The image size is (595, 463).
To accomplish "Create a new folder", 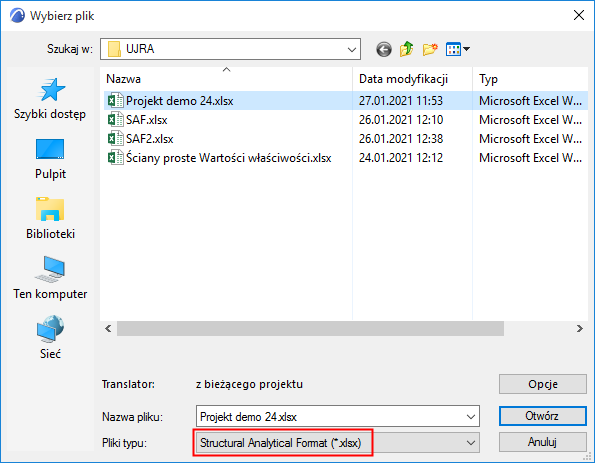I will coord(430,49).
